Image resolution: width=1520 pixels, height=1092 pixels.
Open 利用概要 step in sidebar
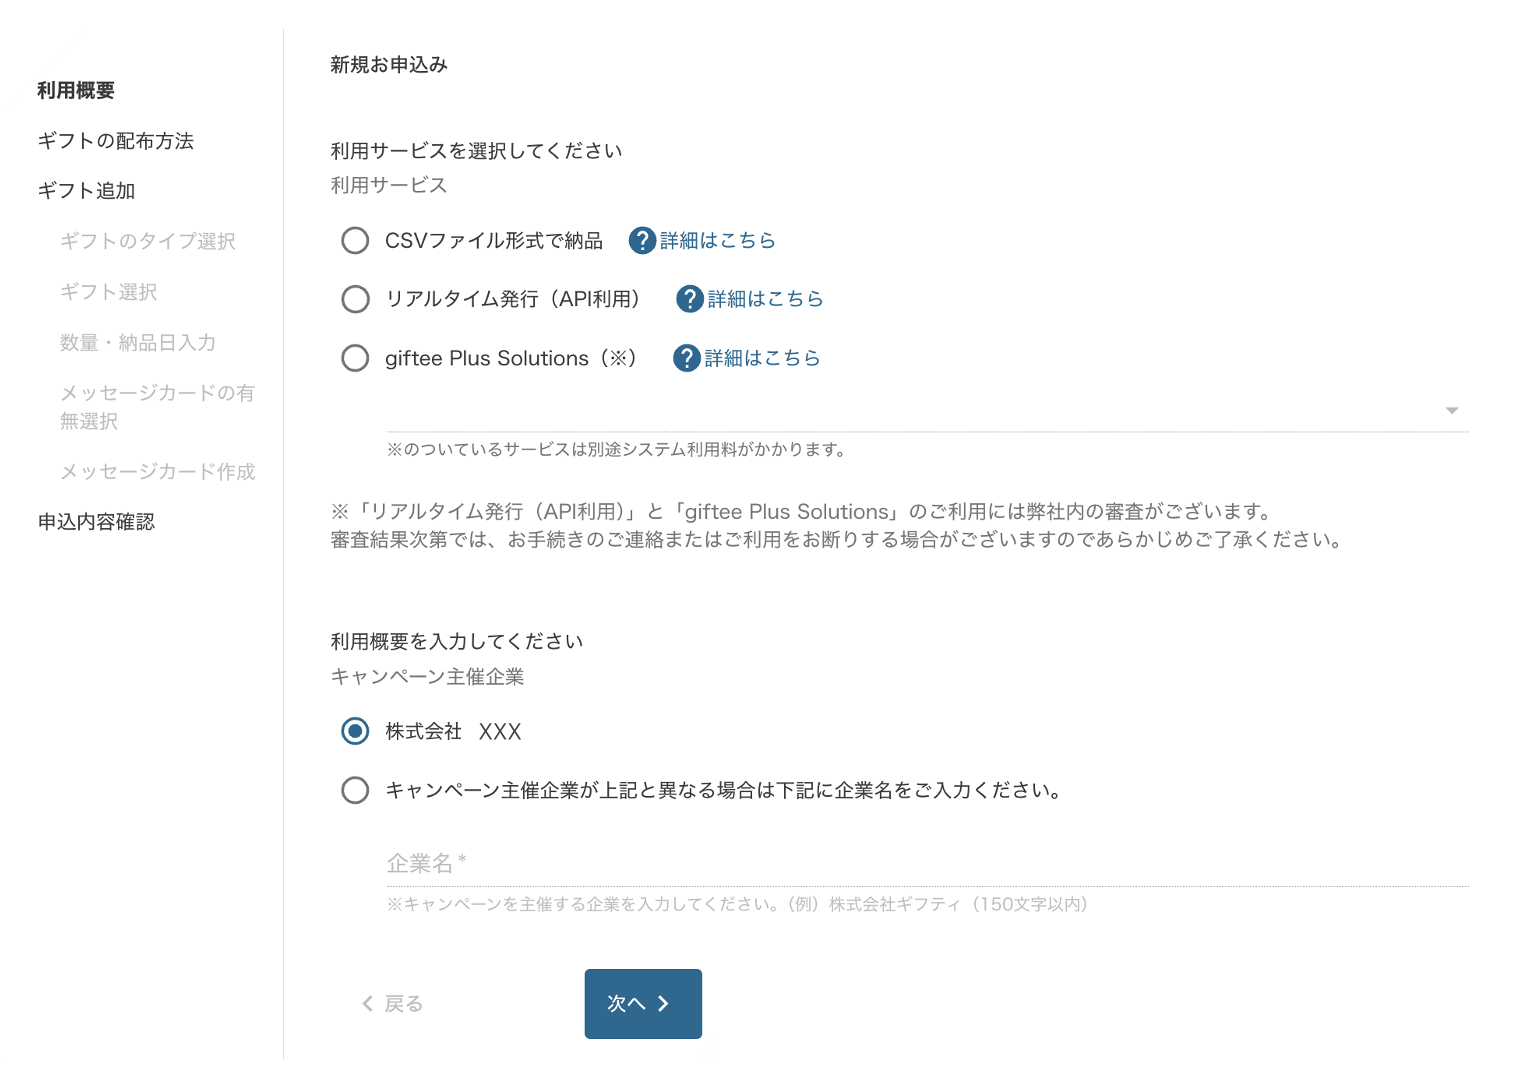coord(76,91)
